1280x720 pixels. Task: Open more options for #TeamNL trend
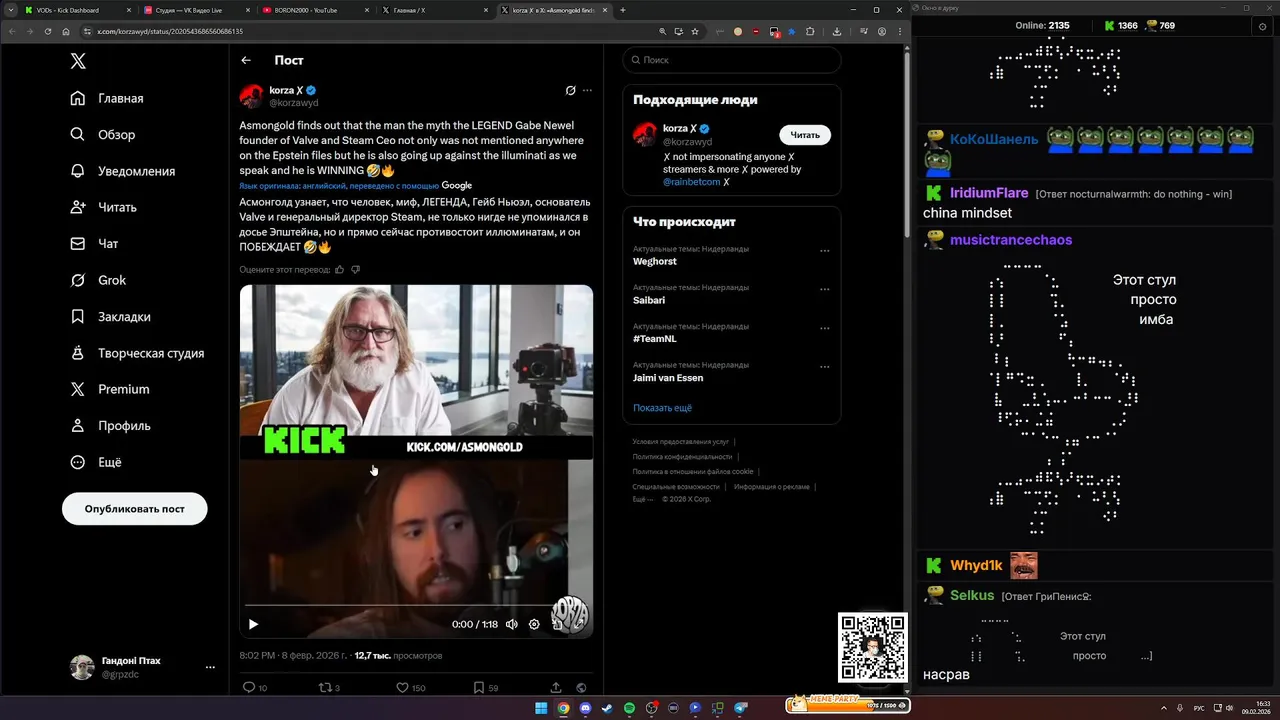[825, 328]
